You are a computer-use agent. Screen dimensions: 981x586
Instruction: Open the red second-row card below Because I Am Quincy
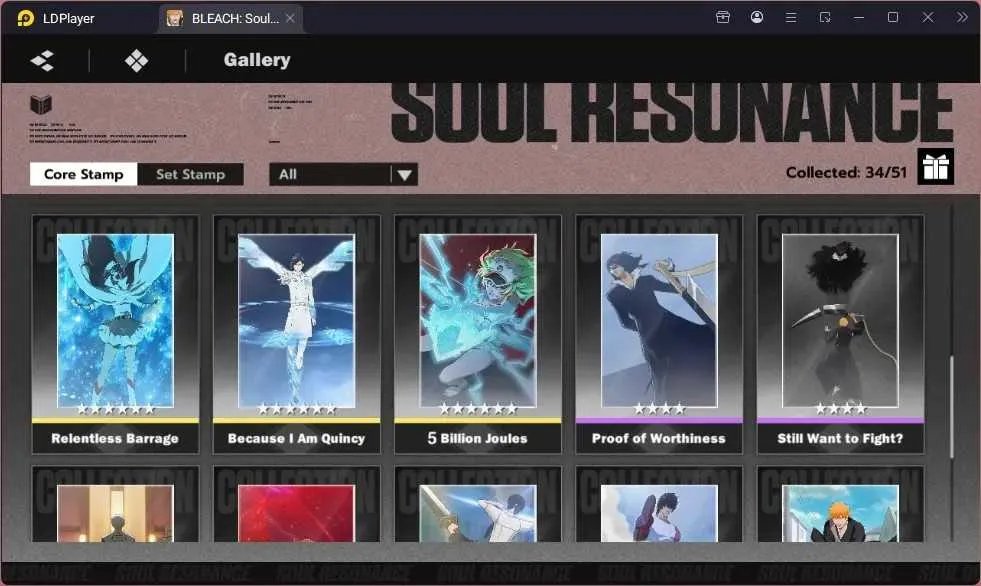(x=297, y=504)
